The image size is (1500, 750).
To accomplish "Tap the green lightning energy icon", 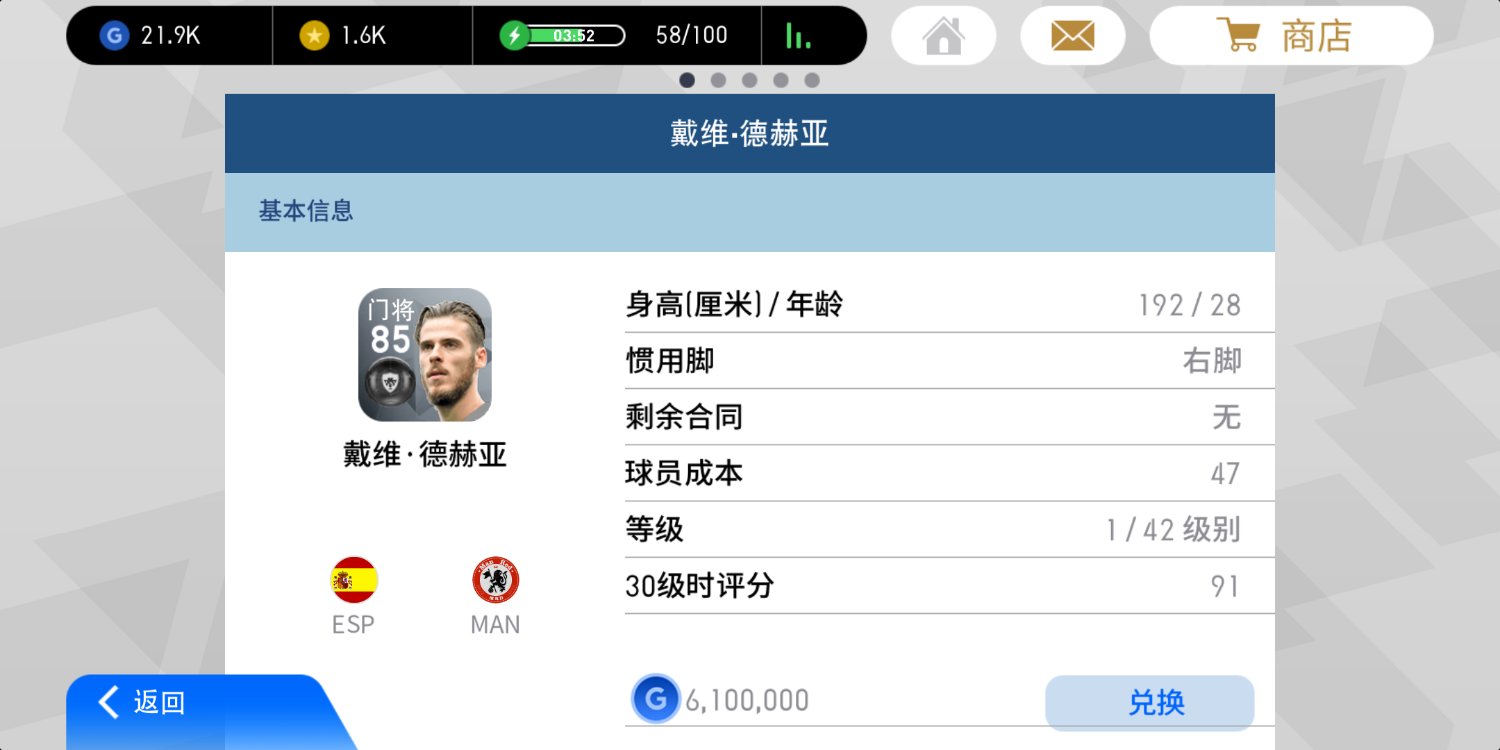I will [514, 36].
